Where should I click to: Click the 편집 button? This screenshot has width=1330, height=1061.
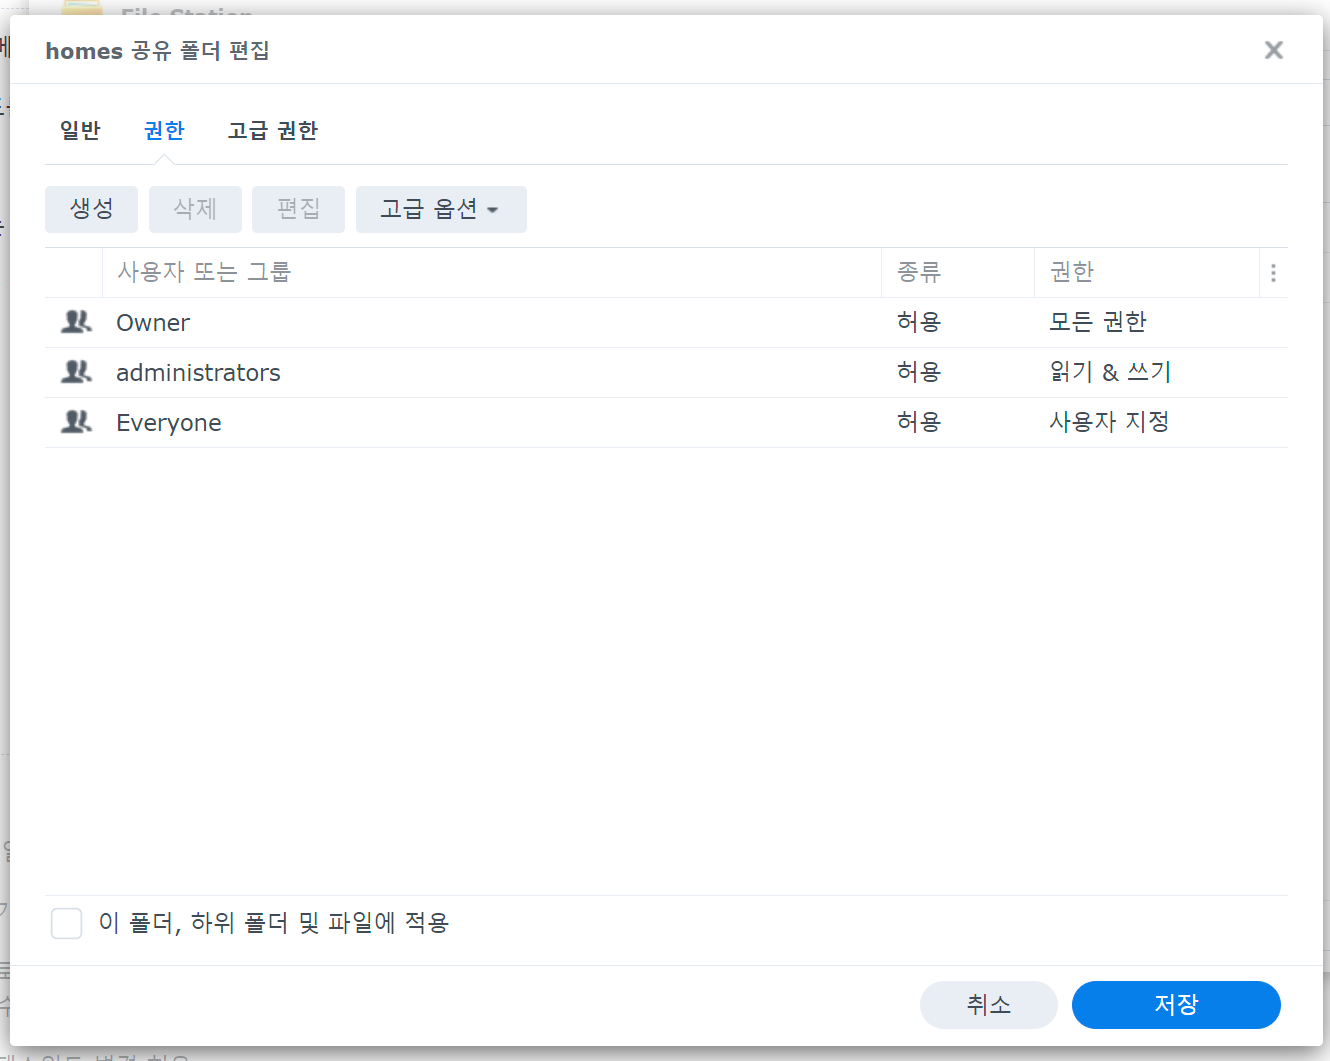[298, 209]
